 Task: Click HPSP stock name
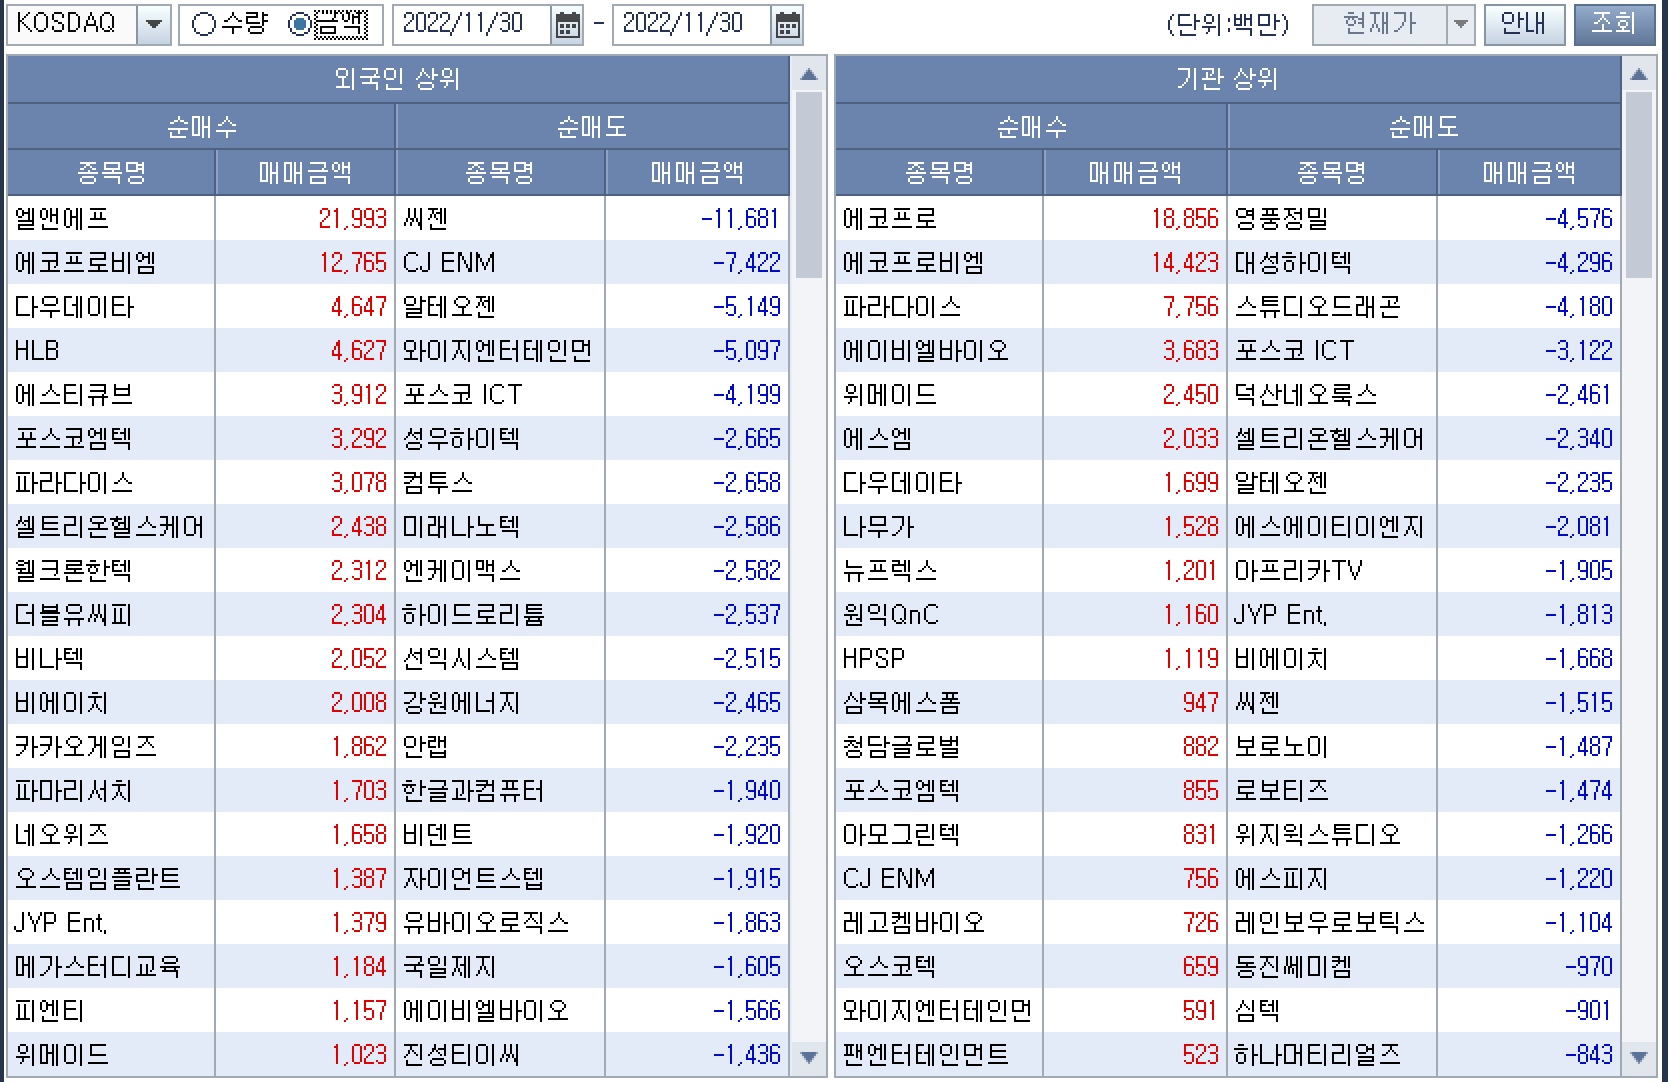(x=874, y=658)
